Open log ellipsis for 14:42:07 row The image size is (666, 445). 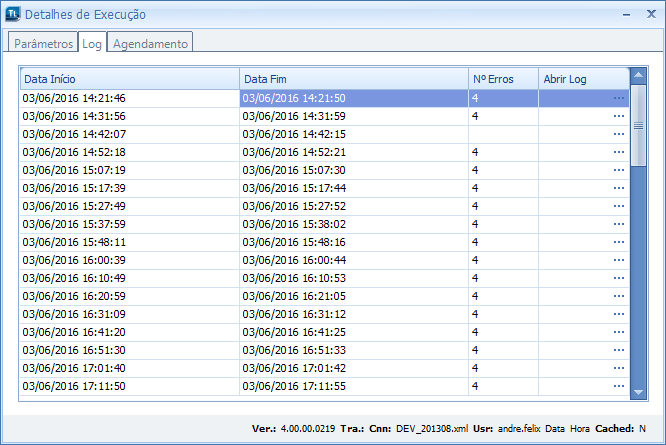click(618, 134)
